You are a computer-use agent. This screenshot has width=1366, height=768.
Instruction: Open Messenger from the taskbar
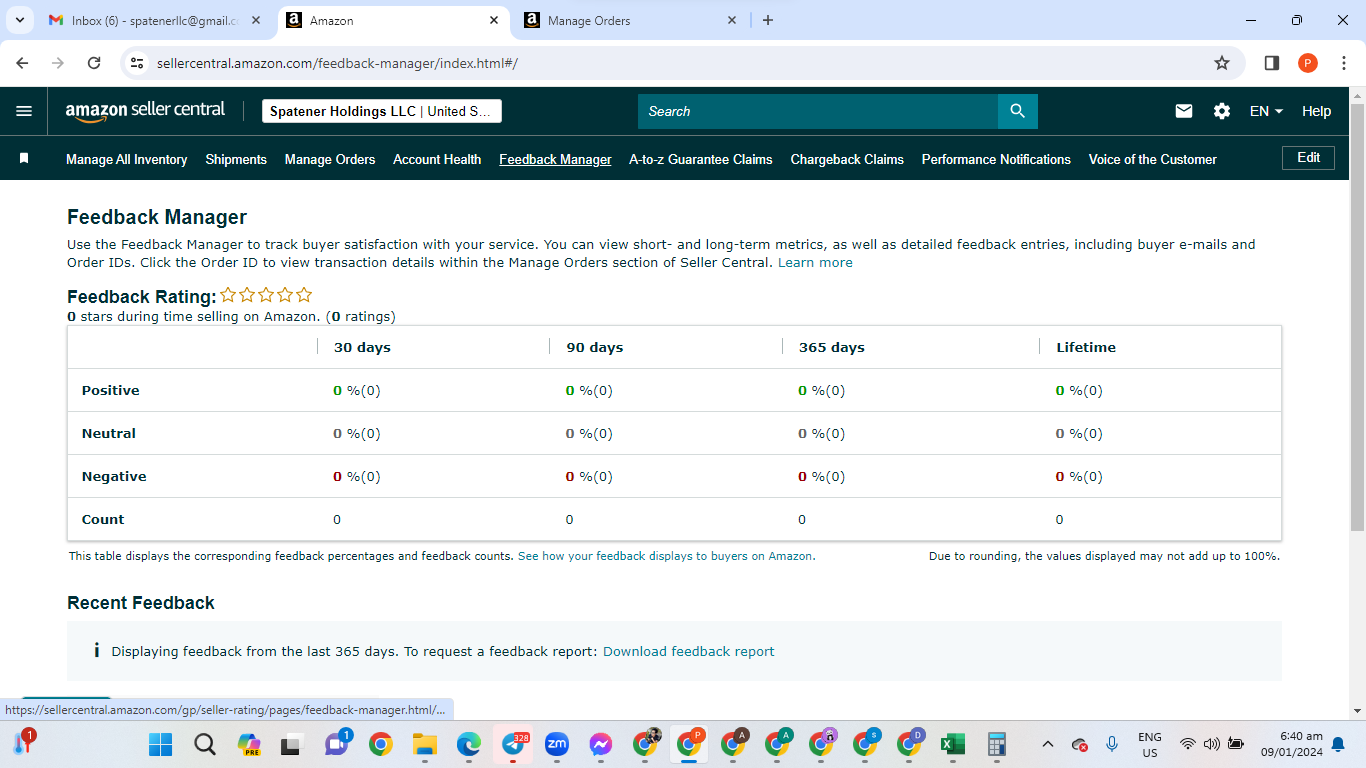[601, 744]
